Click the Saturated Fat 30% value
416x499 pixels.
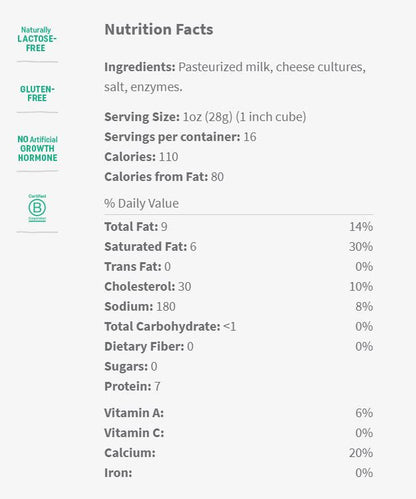pyautogui.click(x=361, y=247)
